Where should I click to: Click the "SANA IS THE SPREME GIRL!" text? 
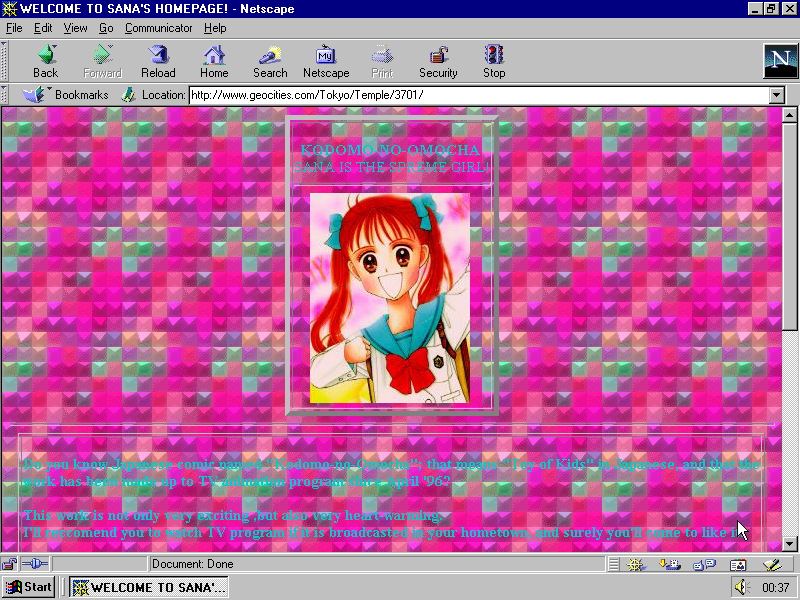391,167
